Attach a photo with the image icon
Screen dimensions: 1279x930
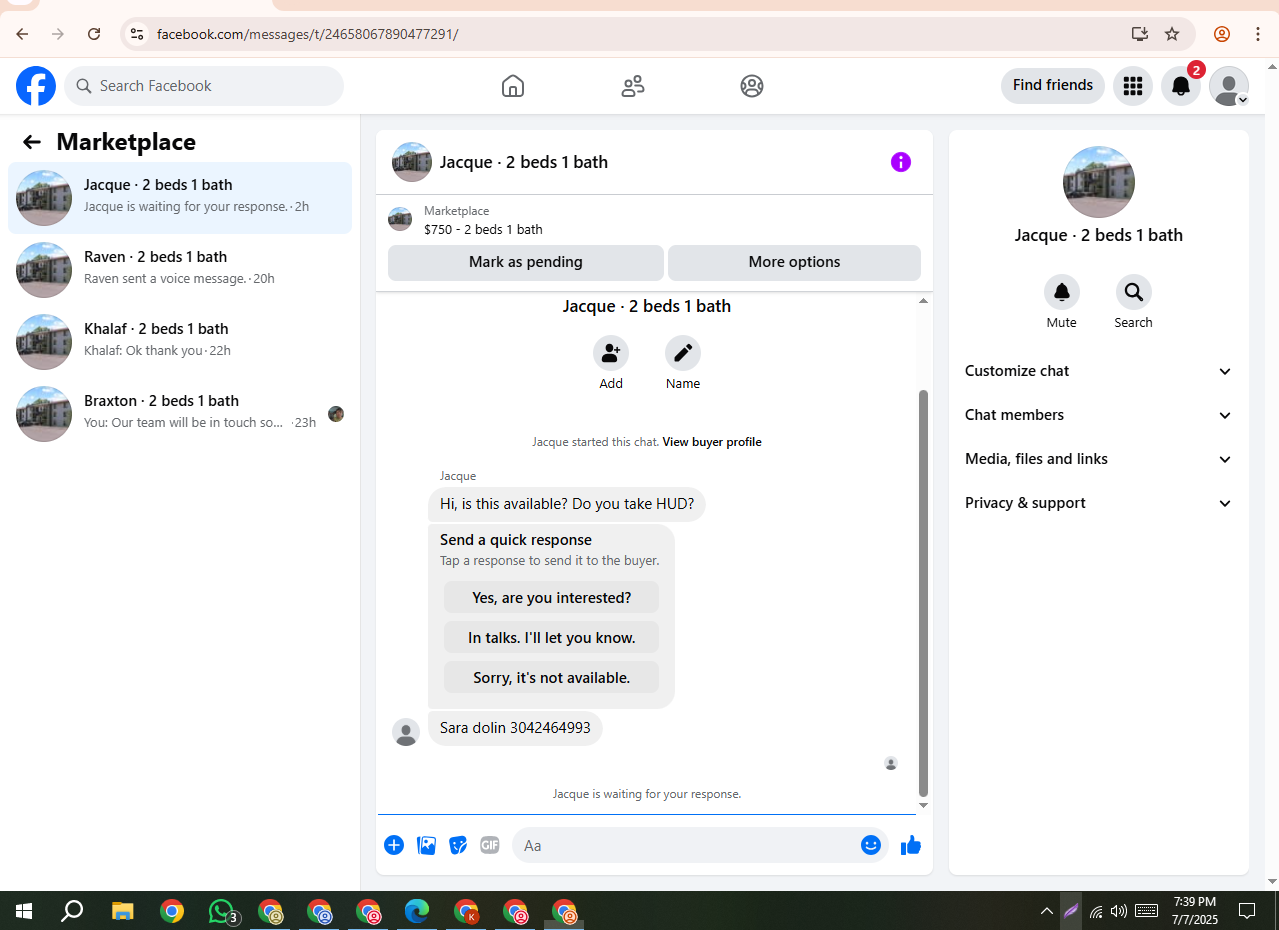point(426,845)
